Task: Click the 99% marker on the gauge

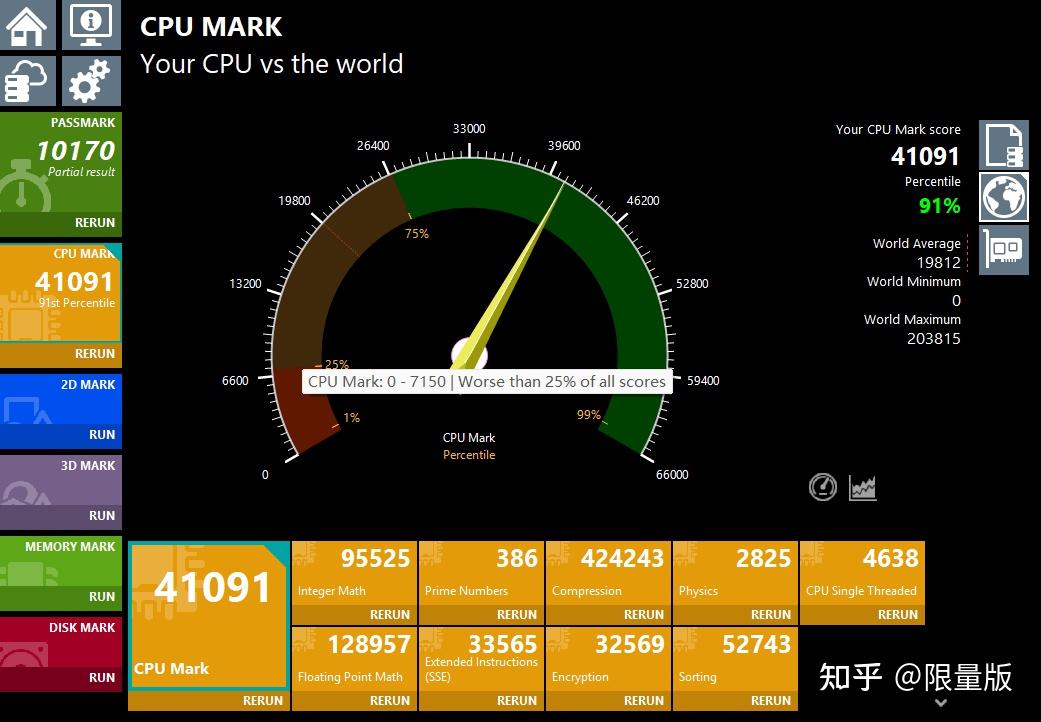Action: [x=588, y=415]
